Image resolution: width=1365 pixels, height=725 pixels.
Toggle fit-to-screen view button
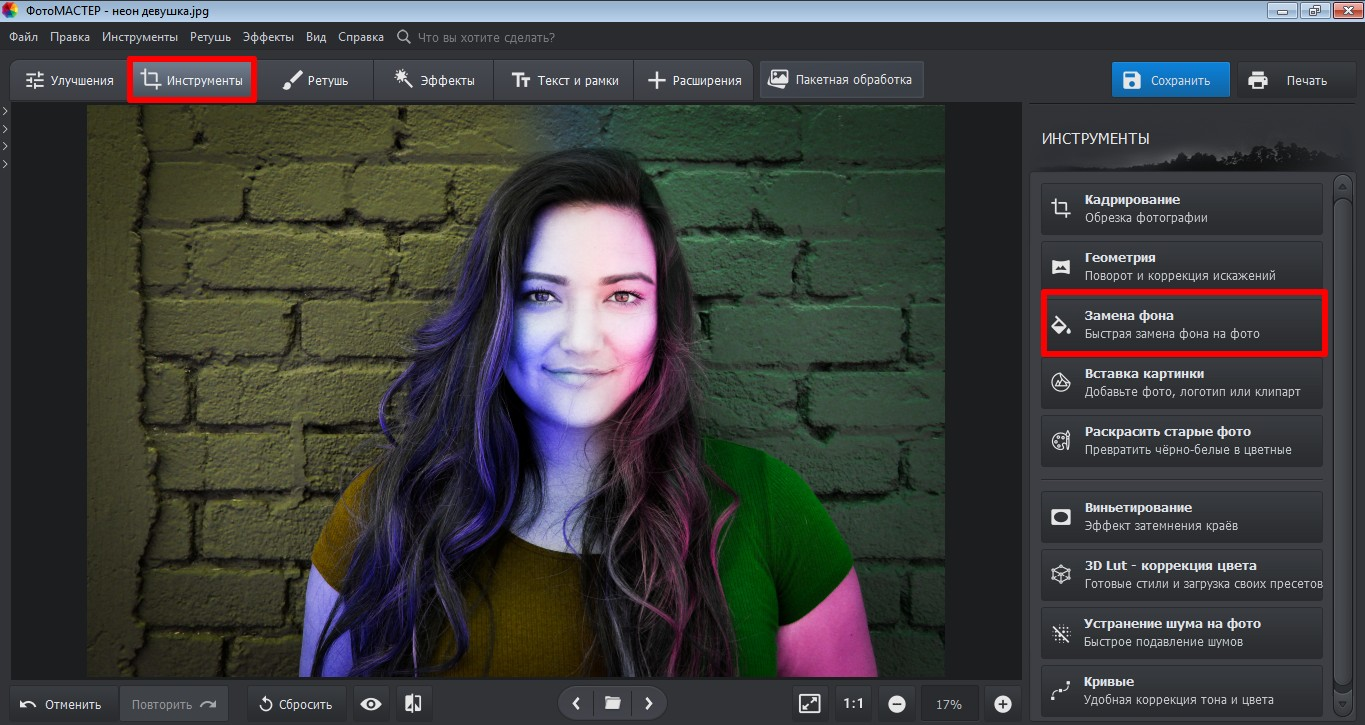click(x=809, y=704)
